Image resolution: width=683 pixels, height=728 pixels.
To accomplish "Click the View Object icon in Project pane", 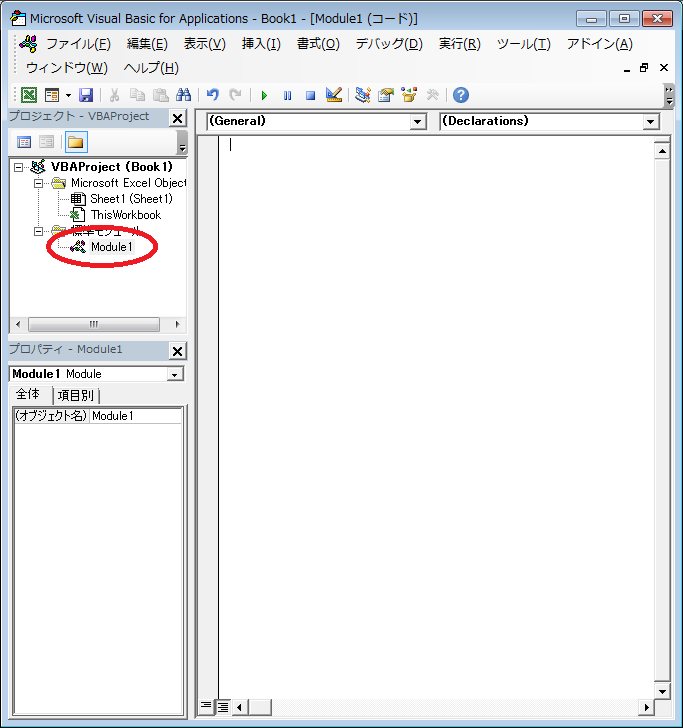I will pos(46,142).
